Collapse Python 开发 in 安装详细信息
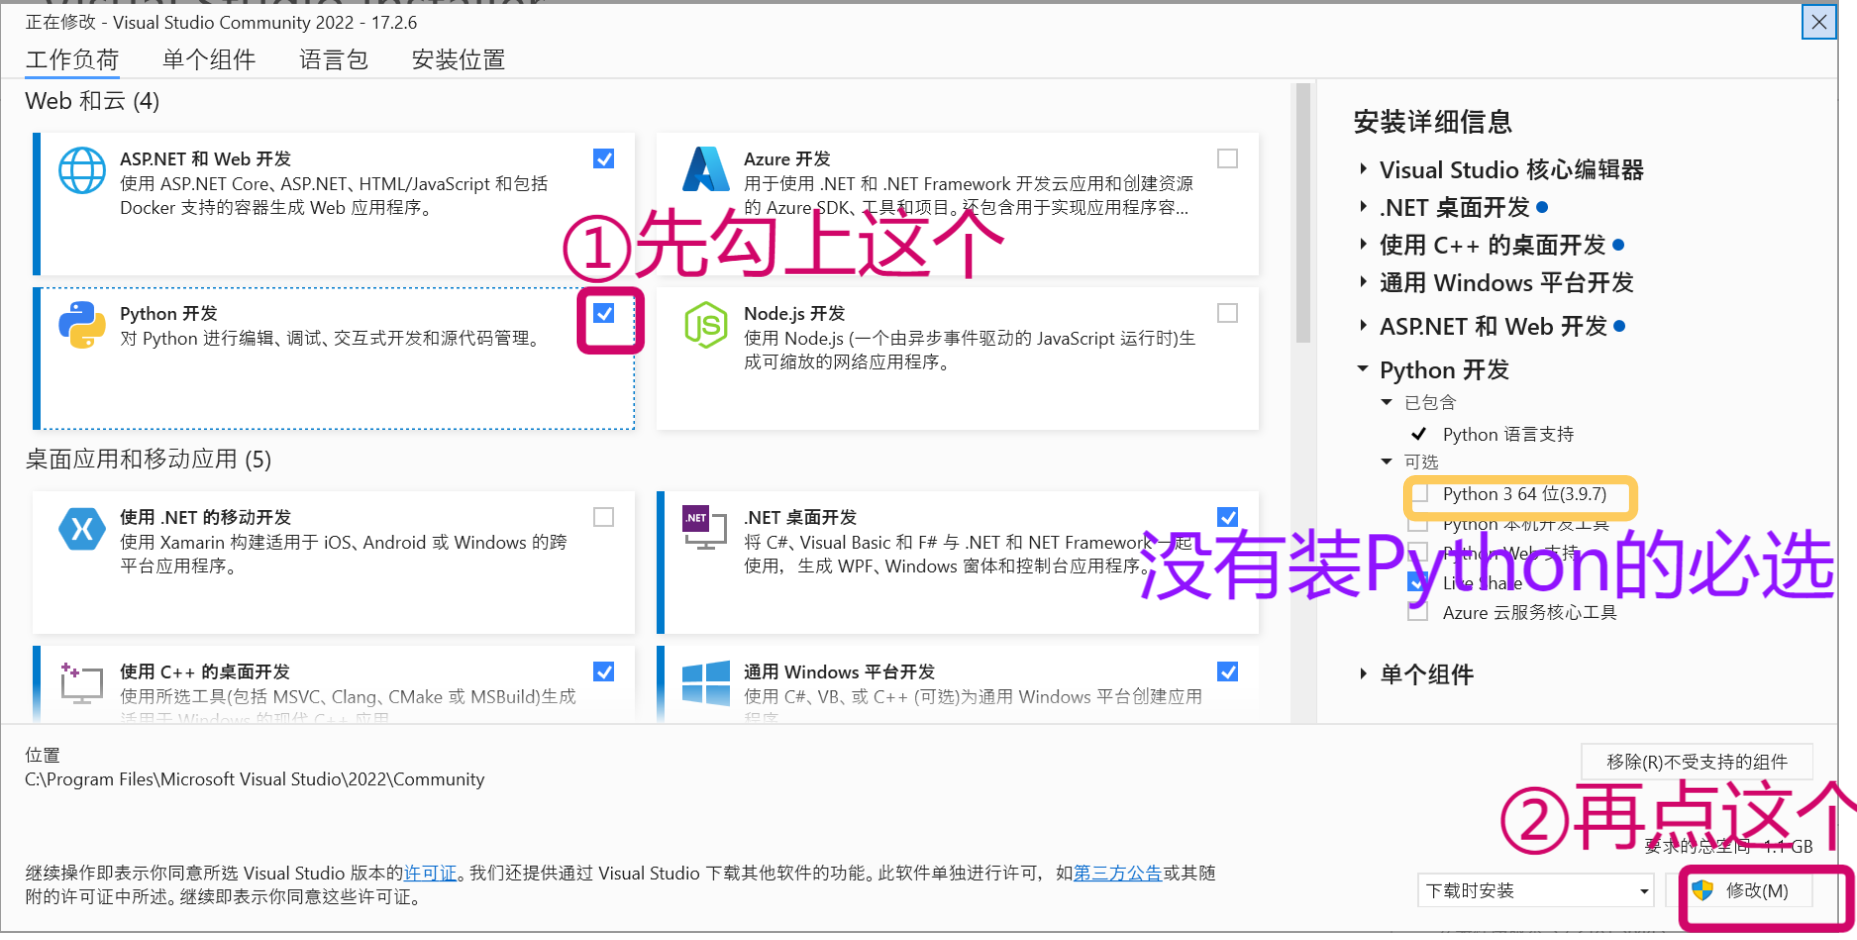The width and height of the screenshot is (1857, 940). click(x=1363, y=369)
